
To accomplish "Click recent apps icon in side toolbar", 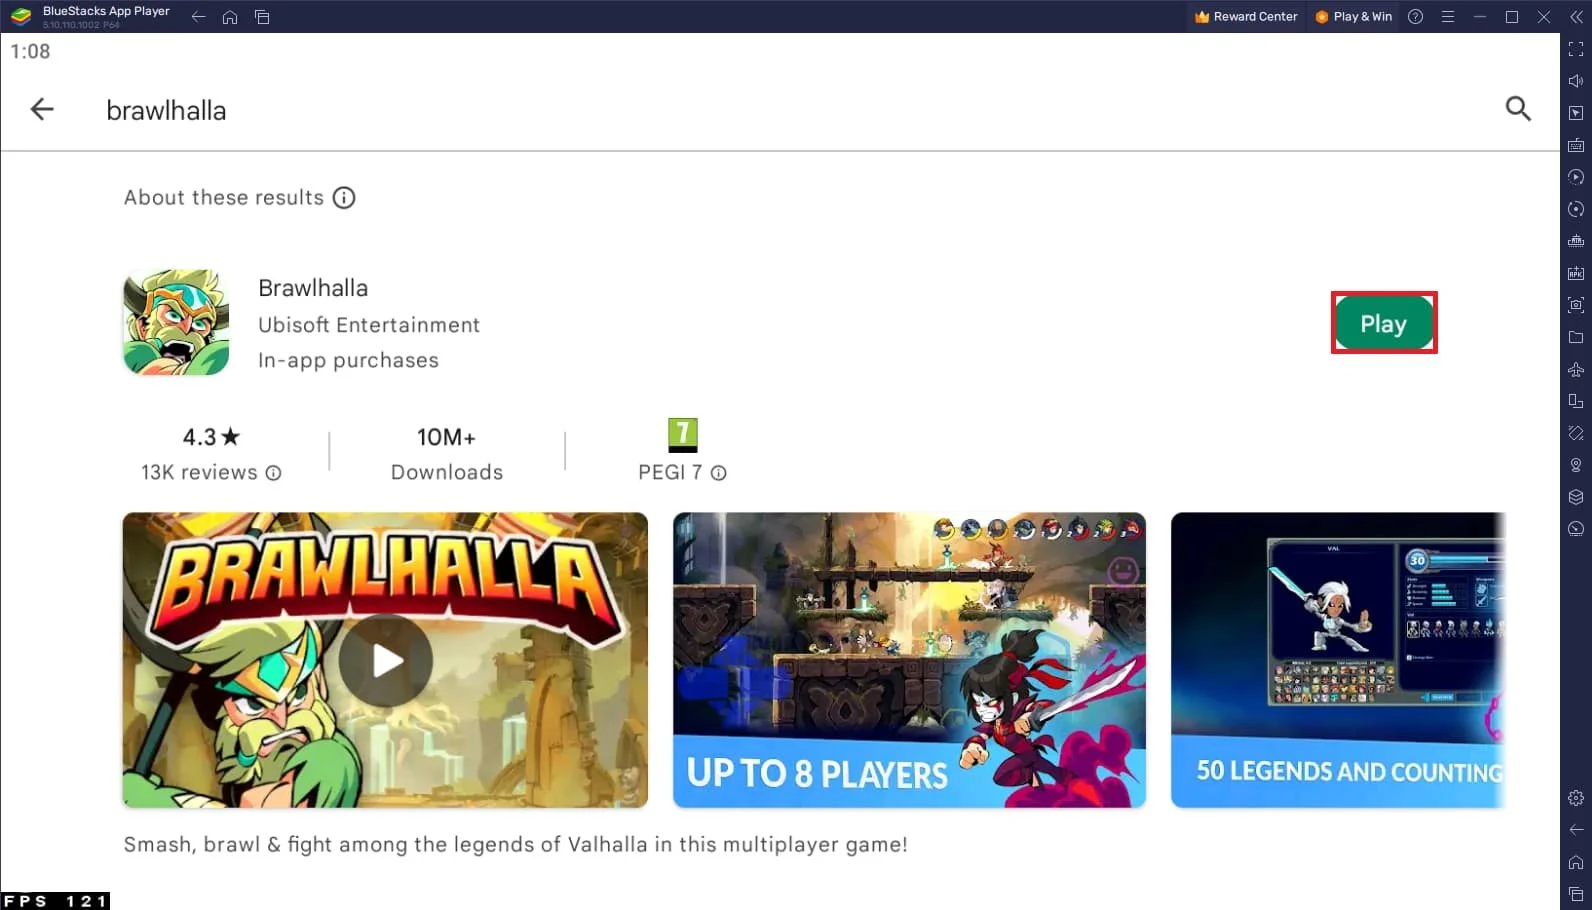I will (x=1576, y=894).
